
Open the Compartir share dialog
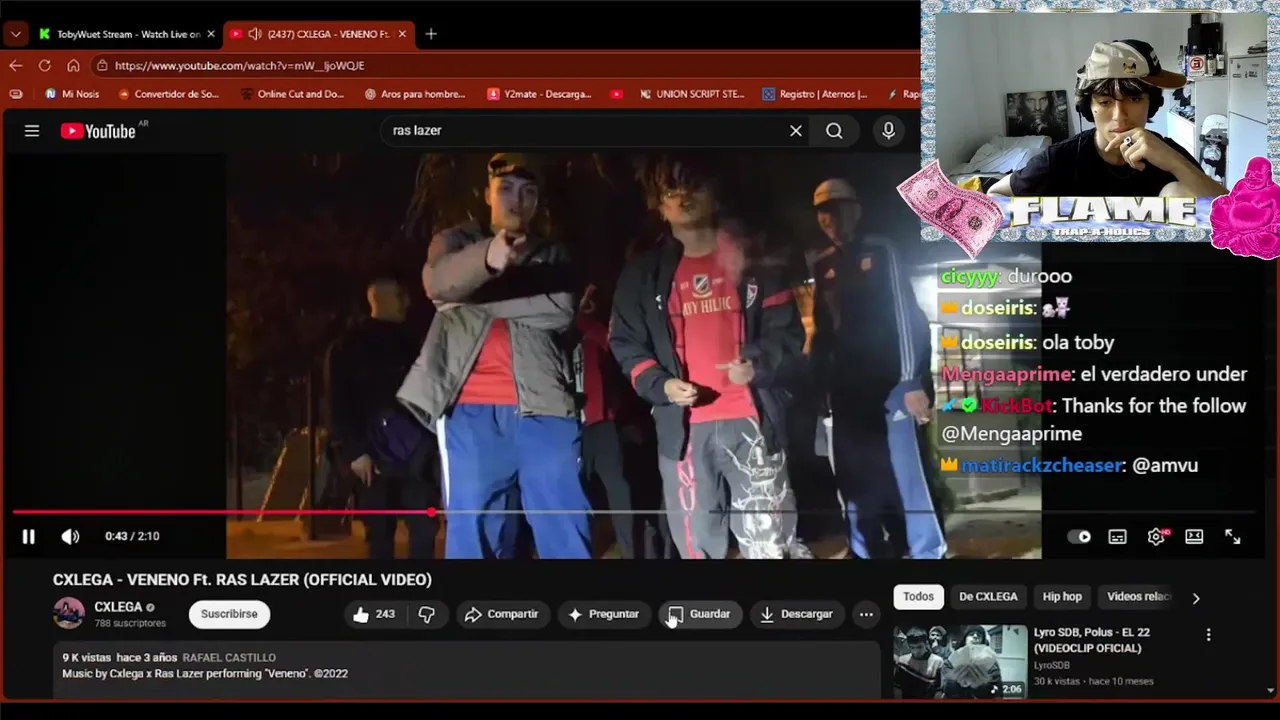pos(502,614)
